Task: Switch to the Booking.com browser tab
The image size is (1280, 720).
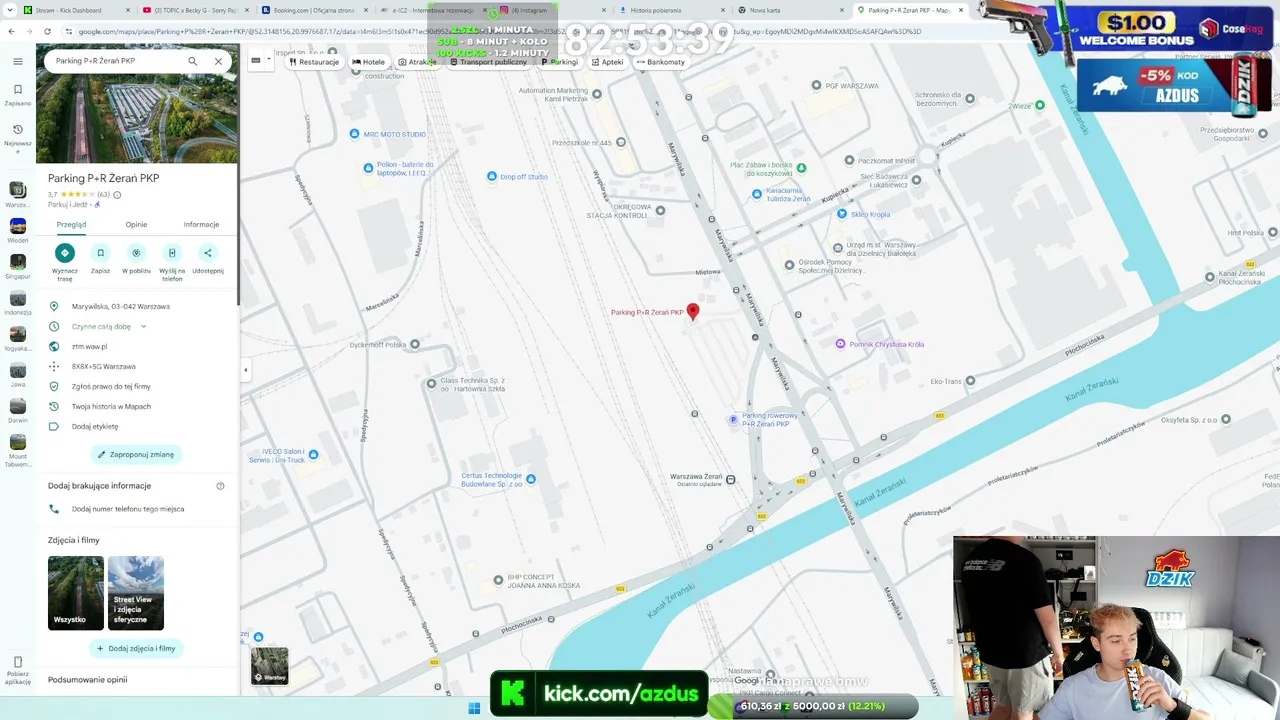Action: 316,10
